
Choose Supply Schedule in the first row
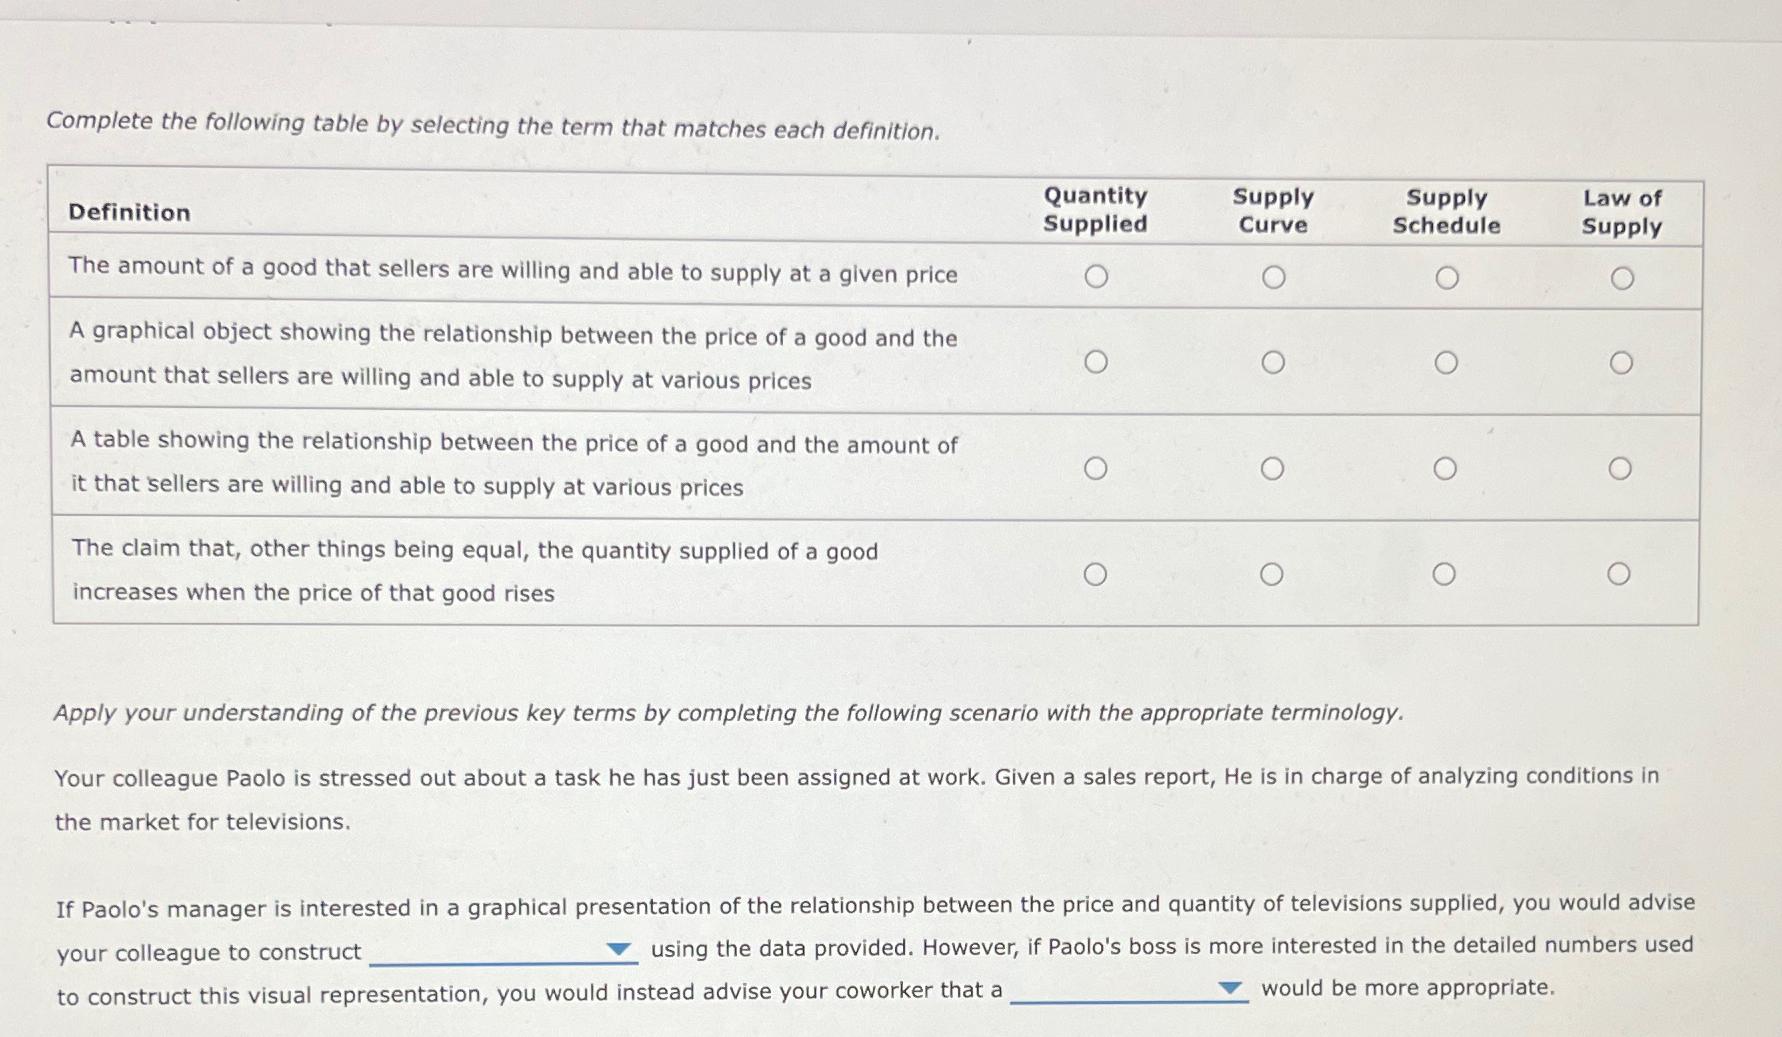[x=1448, y=276]
